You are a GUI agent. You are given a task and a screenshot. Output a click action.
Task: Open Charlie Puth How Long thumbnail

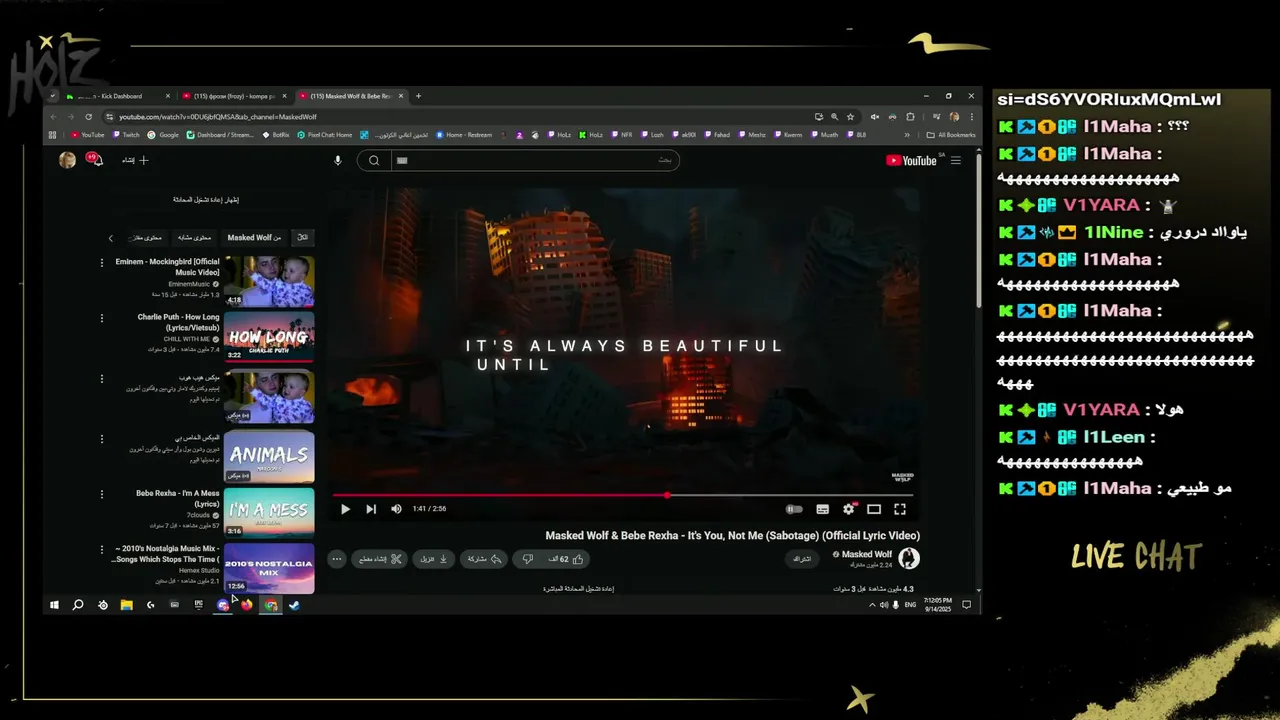point(269,337)
